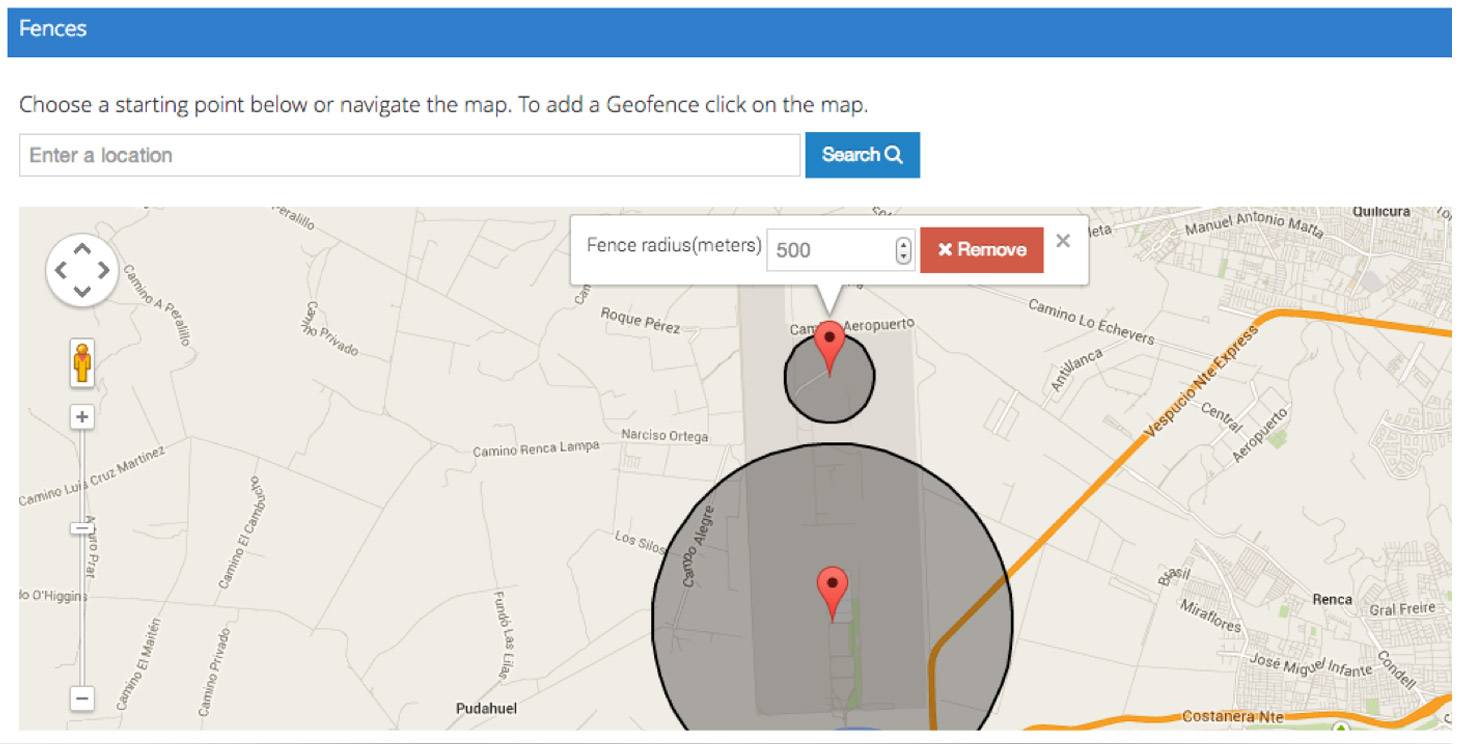1462x744 pixels.
Task: Decrease fence radius with stepper down arrow
Action: click(x=903, y=257)
